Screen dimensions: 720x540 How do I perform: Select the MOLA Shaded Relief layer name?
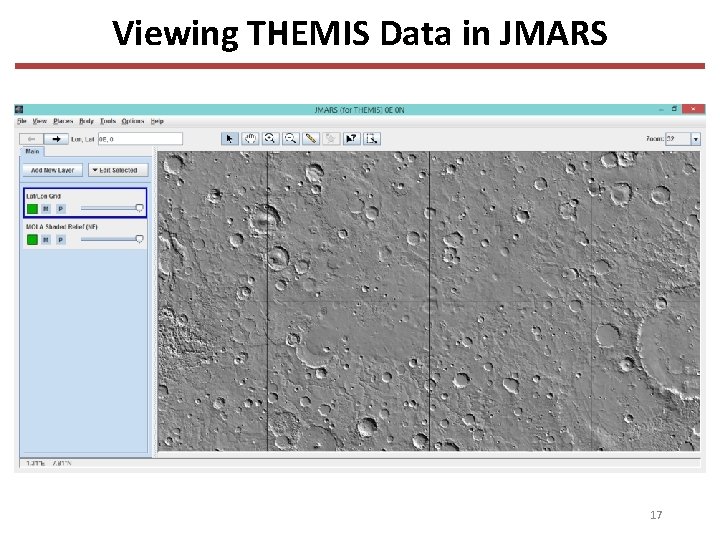pos(62,227)
